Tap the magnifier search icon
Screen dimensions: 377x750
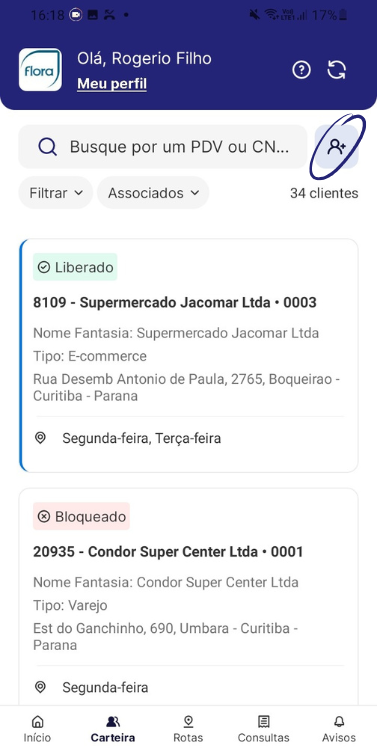coord(47,147)
